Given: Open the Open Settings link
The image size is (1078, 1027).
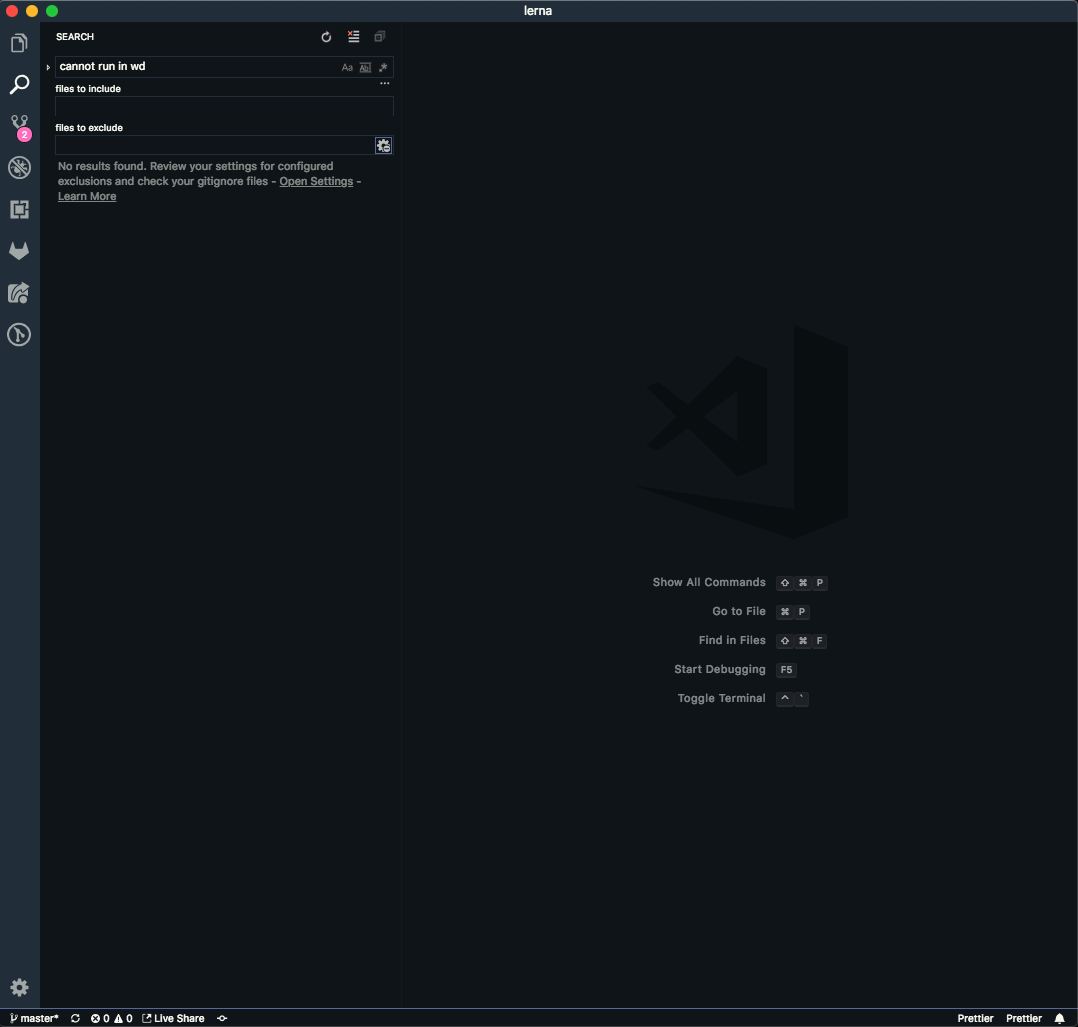Looking at the screenshot, I should (x=316, y=181).
